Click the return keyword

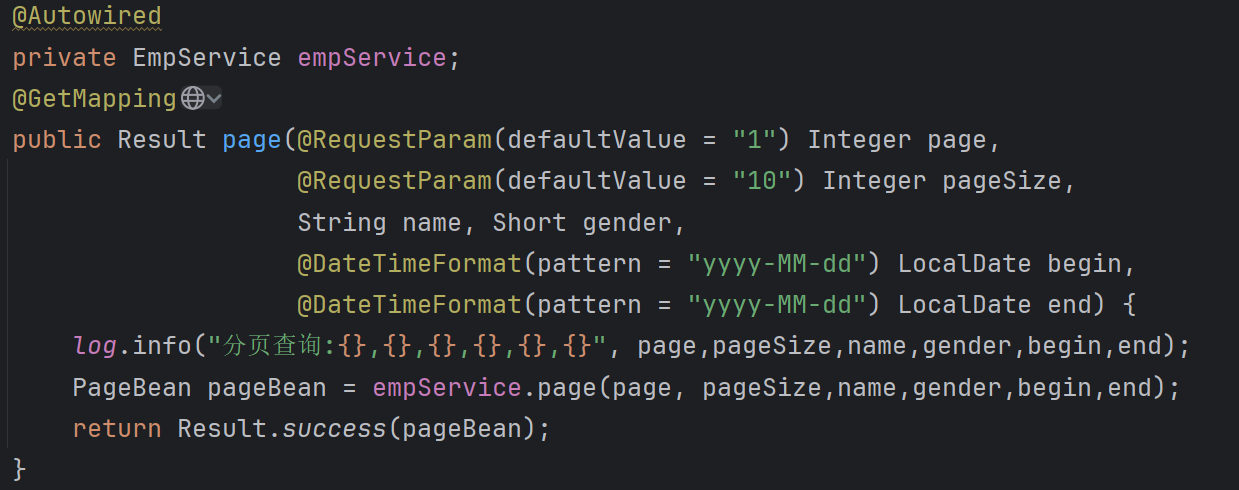[117, 428]
